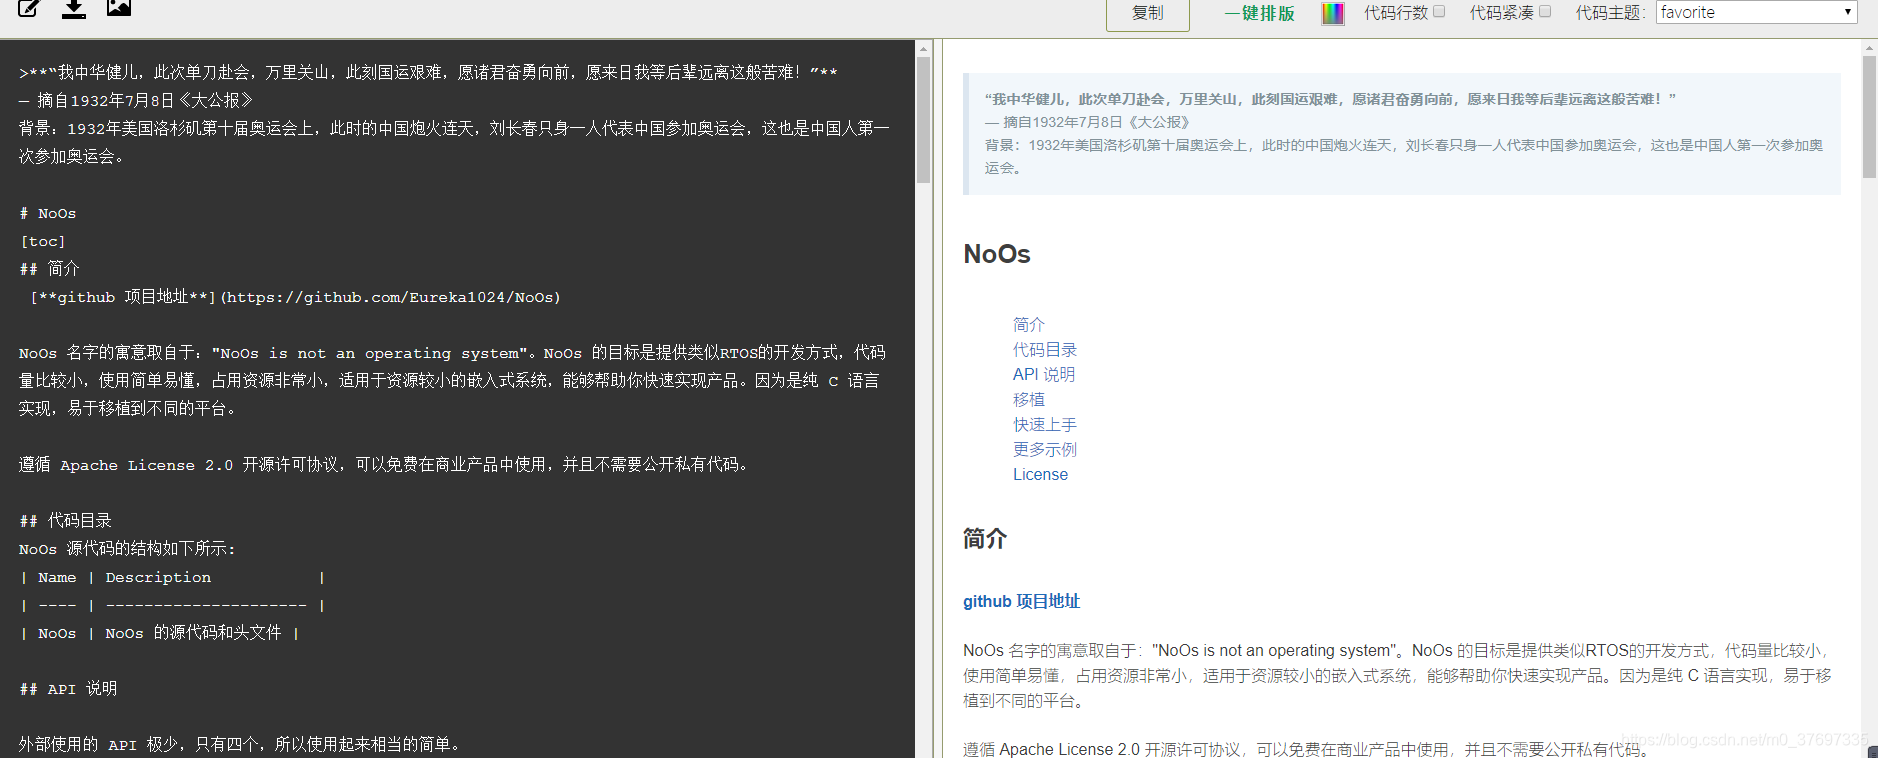Go to API 说明 in table of contents
The width and height of the screenshot is (1878, 758).
pos(1044,374)
